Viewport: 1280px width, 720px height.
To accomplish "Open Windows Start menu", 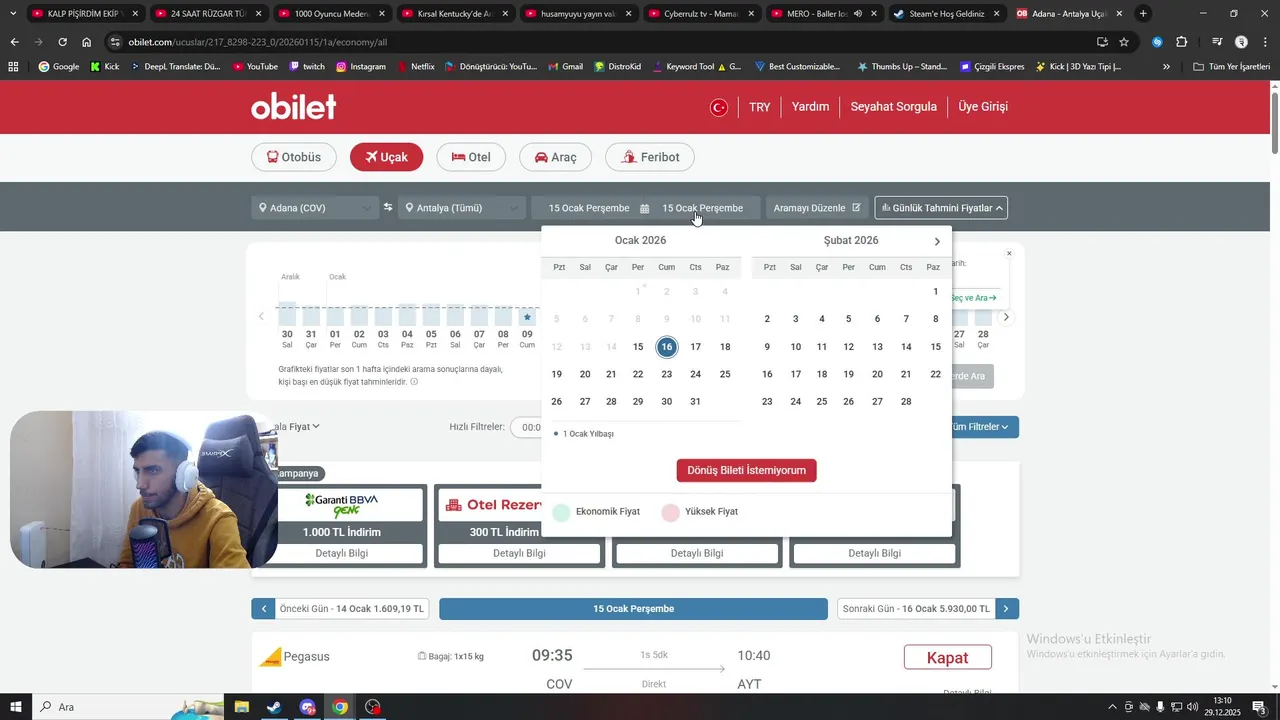I will (16, 707).
